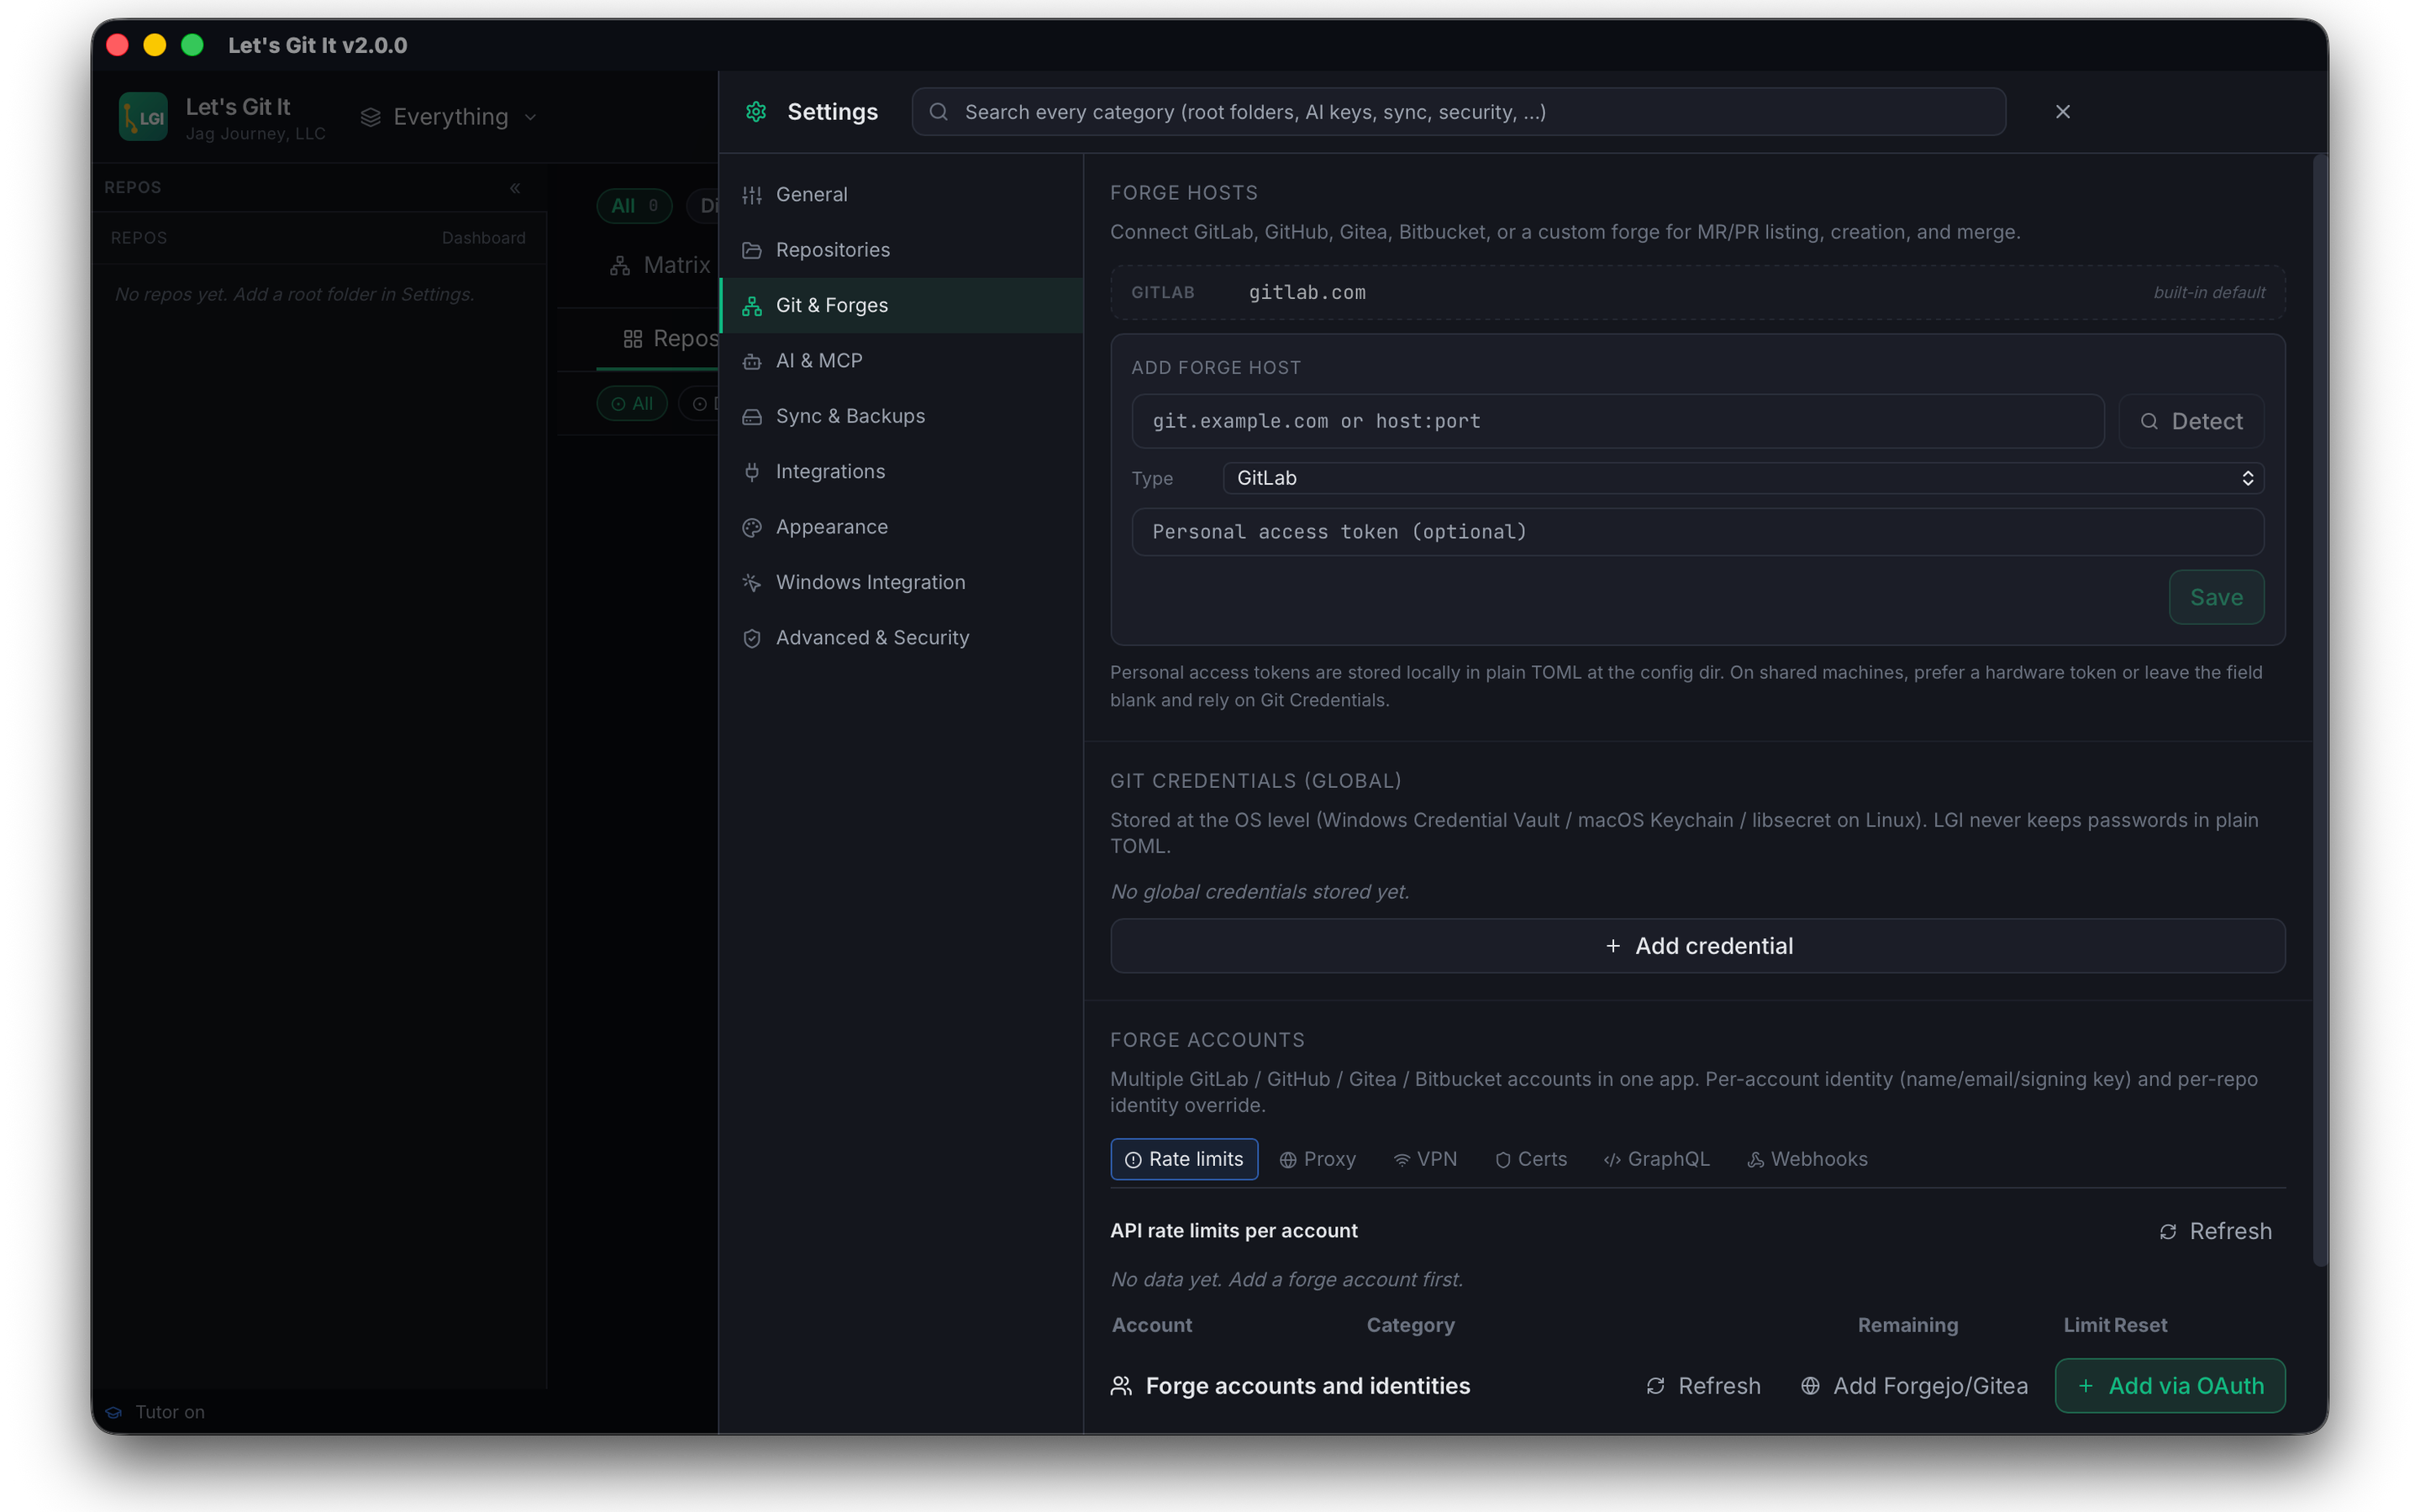The width and height of the screenshot is (2420, 1512).
Task: Open the Repositories settings category
Action: click(x=901, y=250)
